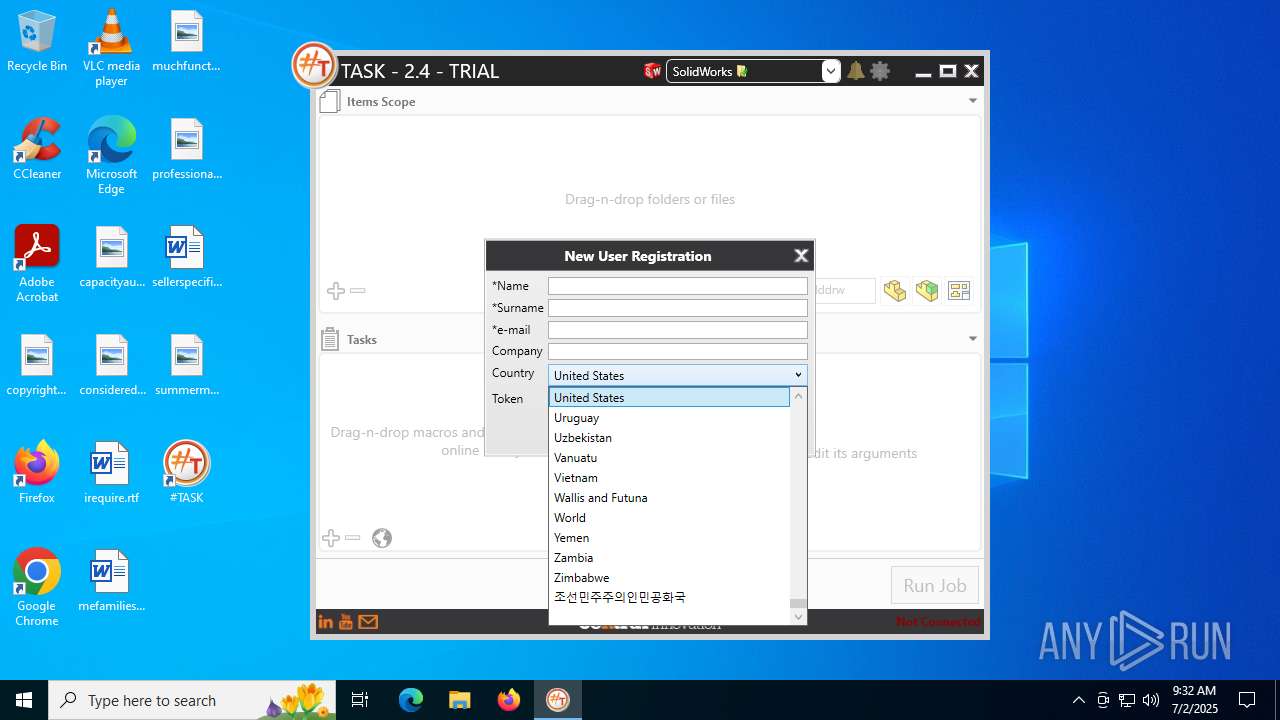Select United States in country list
Screen dimensions: 1280x720
pyautogui.click(x=669, y=398)
